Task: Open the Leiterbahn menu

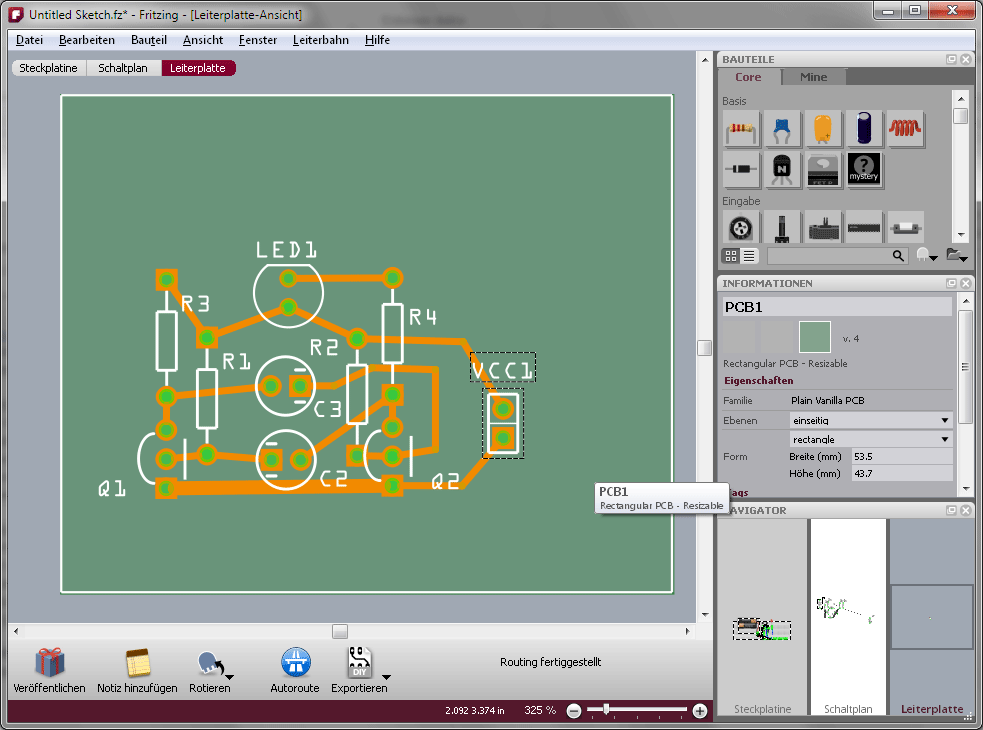Action: [x=320, y=40]
